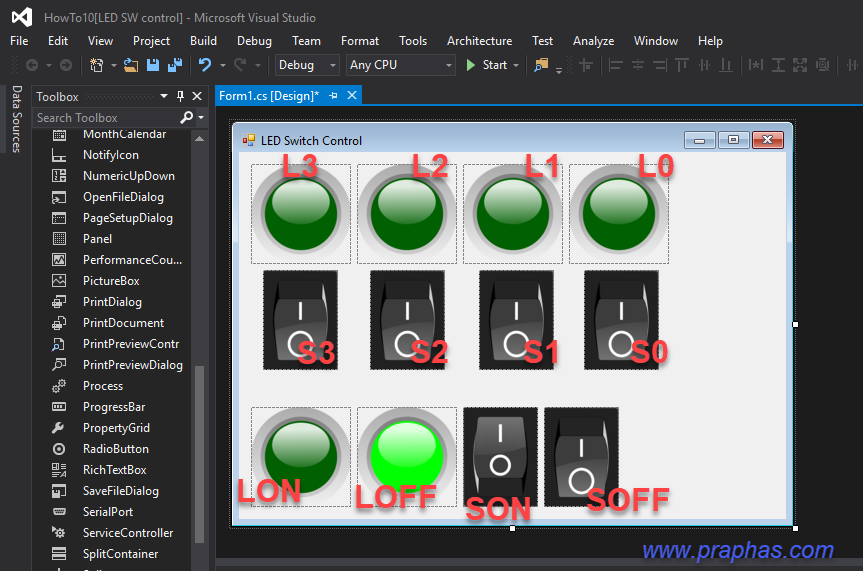The image size is (863, 574).
Task: Open the Architecture menu
Action: (x=479, y=41)
